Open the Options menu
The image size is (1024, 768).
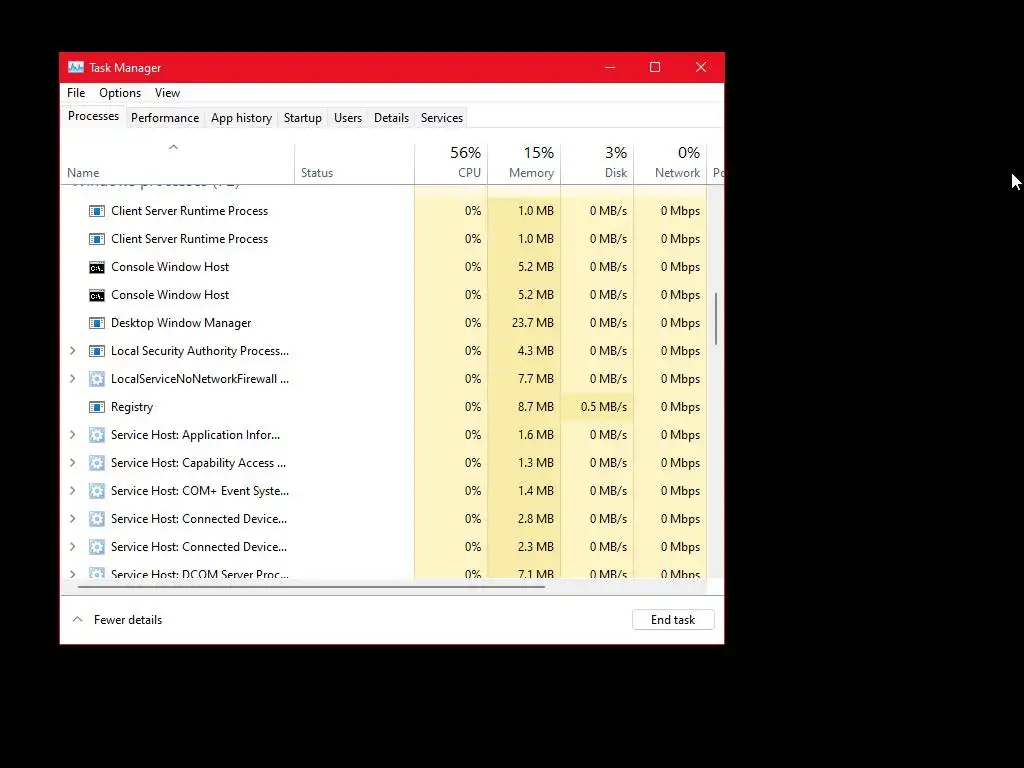pyautogui.click(x=120, y=93)
